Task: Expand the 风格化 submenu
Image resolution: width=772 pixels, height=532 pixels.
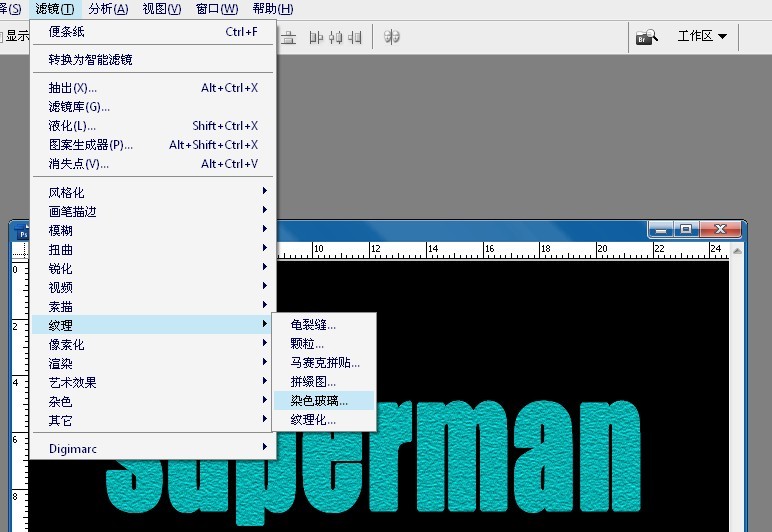Action: (153, 192)
